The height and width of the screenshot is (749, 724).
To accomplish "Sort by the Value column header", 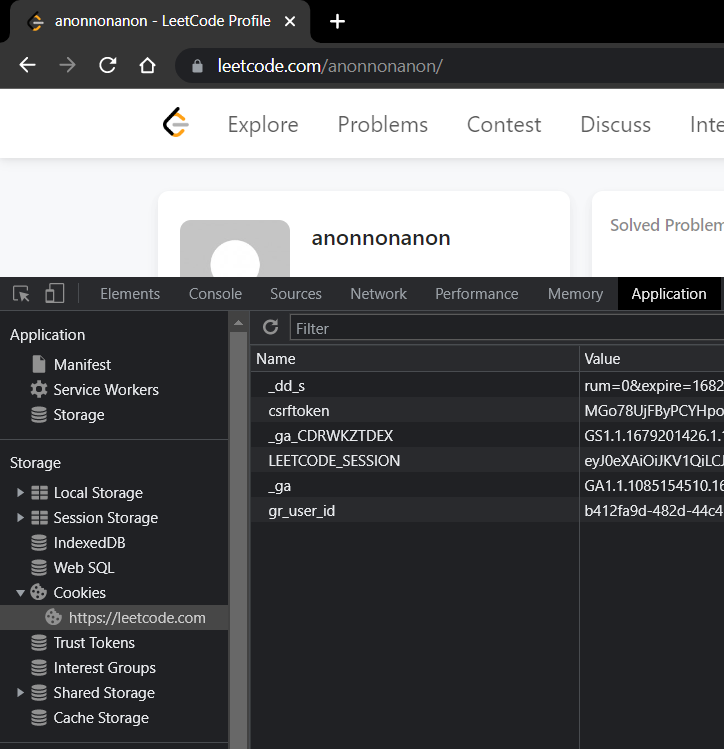I will [652, 359].
